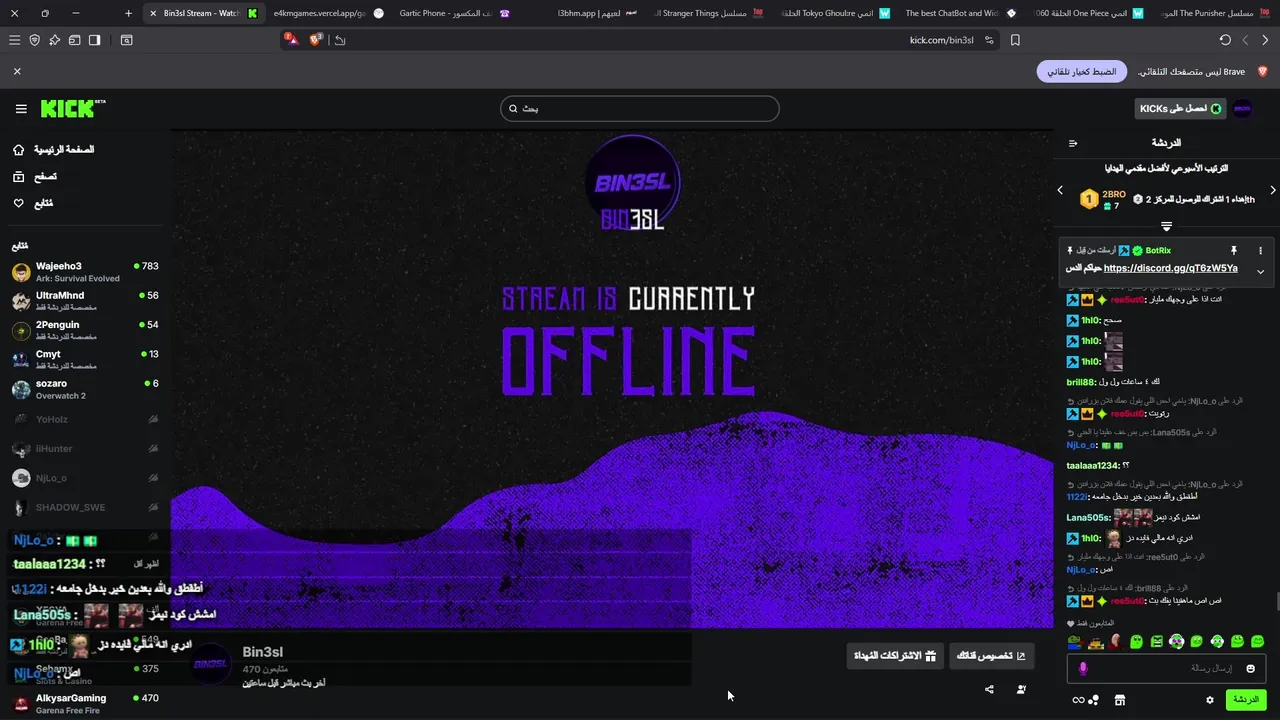Open 2Penguin channel in followed list
The image size is (1280, 720).
[x=85, y=330]
